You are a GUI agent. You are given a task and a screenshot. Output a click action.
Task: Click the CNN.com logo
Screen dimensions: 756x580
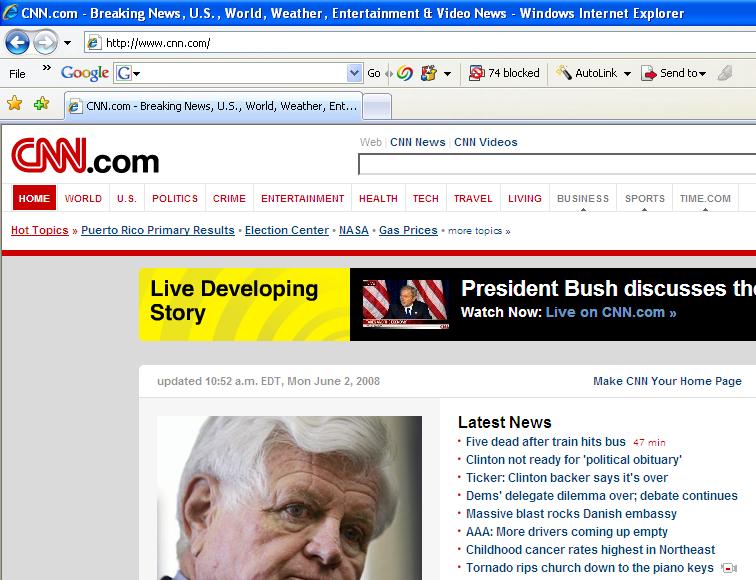85,159
